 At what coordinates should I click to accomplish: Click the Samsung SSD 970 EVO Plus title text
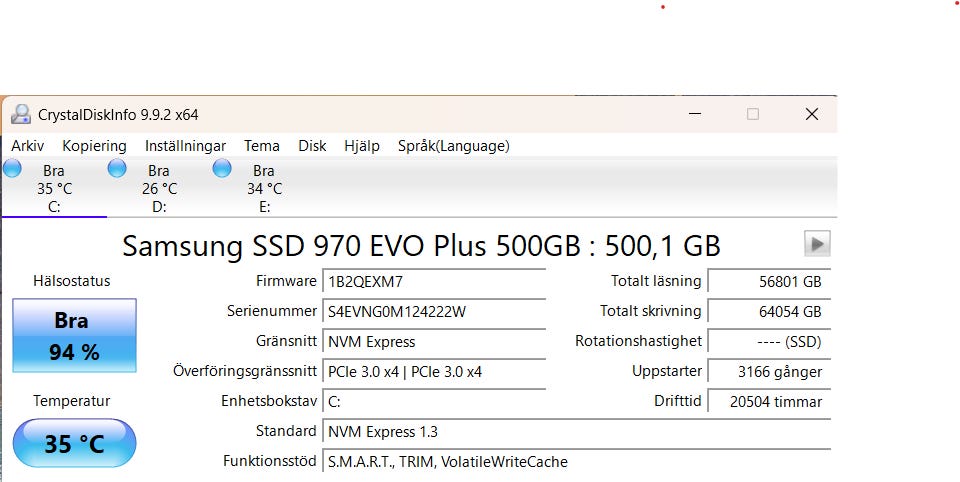tap(421, 246)
